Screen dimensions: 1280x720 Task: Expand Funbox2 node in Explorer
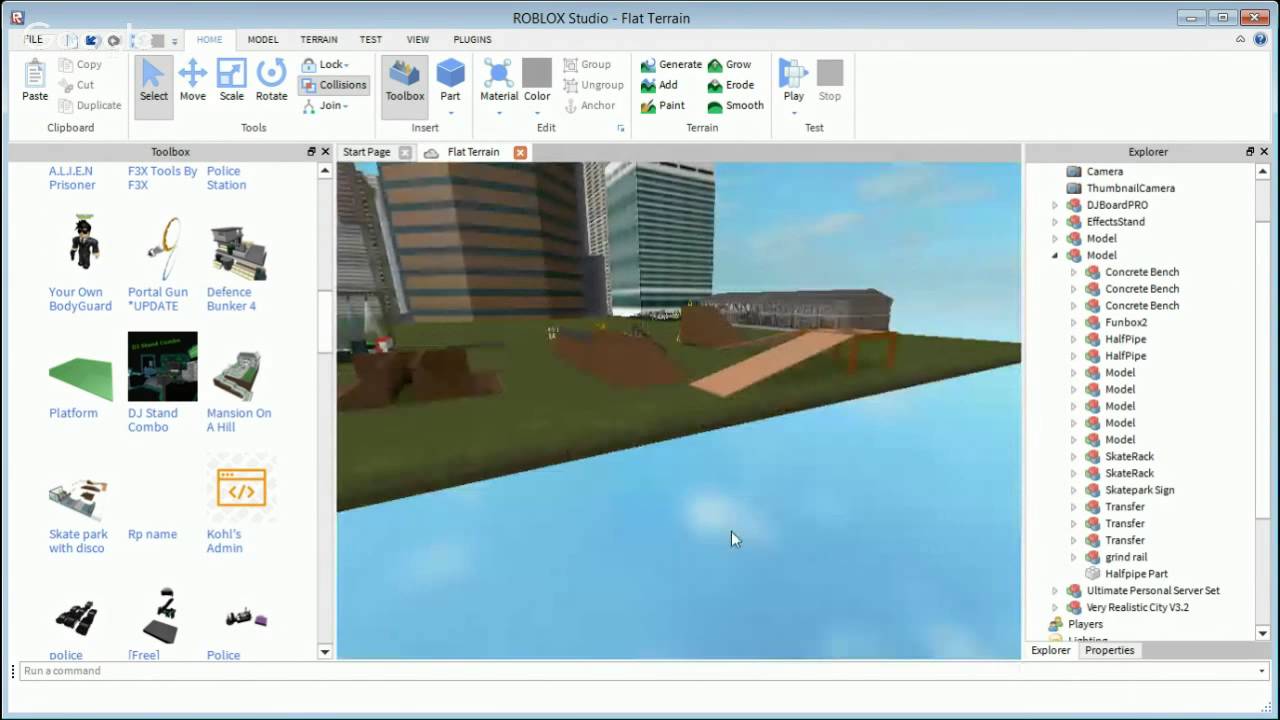pos(1073,322)
